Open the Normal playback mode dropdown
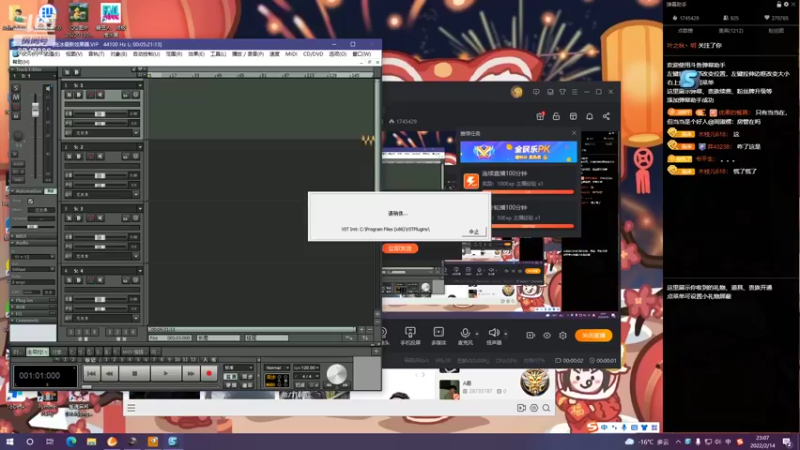This screenshot has width=800, height=450. [x=277, y=367]
